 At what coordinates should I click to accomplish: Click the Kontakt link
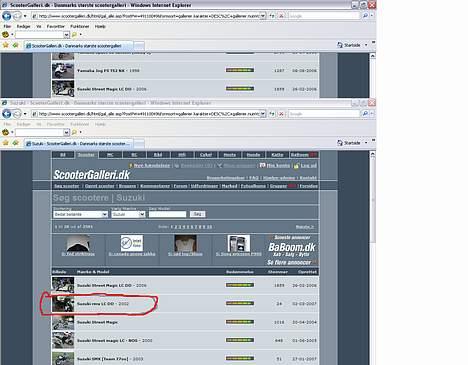point(308,178)
